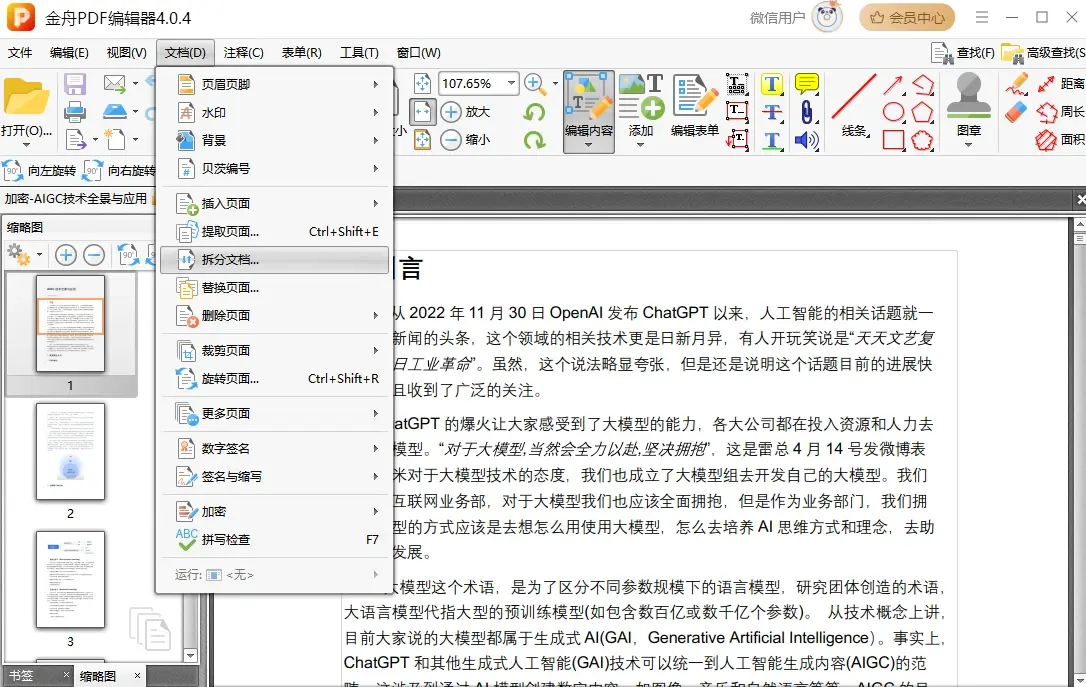The image size is (1086, 687).
Task: Expand the 背景 background submenu
Action: tap(275, 140)
